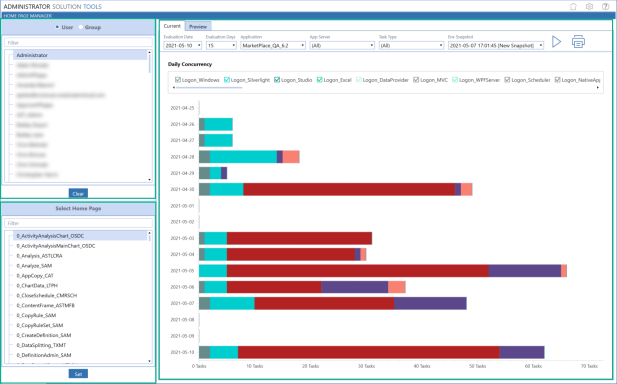The height and width of the screenshot is (384, 617).
Task: Click the purple bar segment for 2021-05-05
Action: [525, 271]
